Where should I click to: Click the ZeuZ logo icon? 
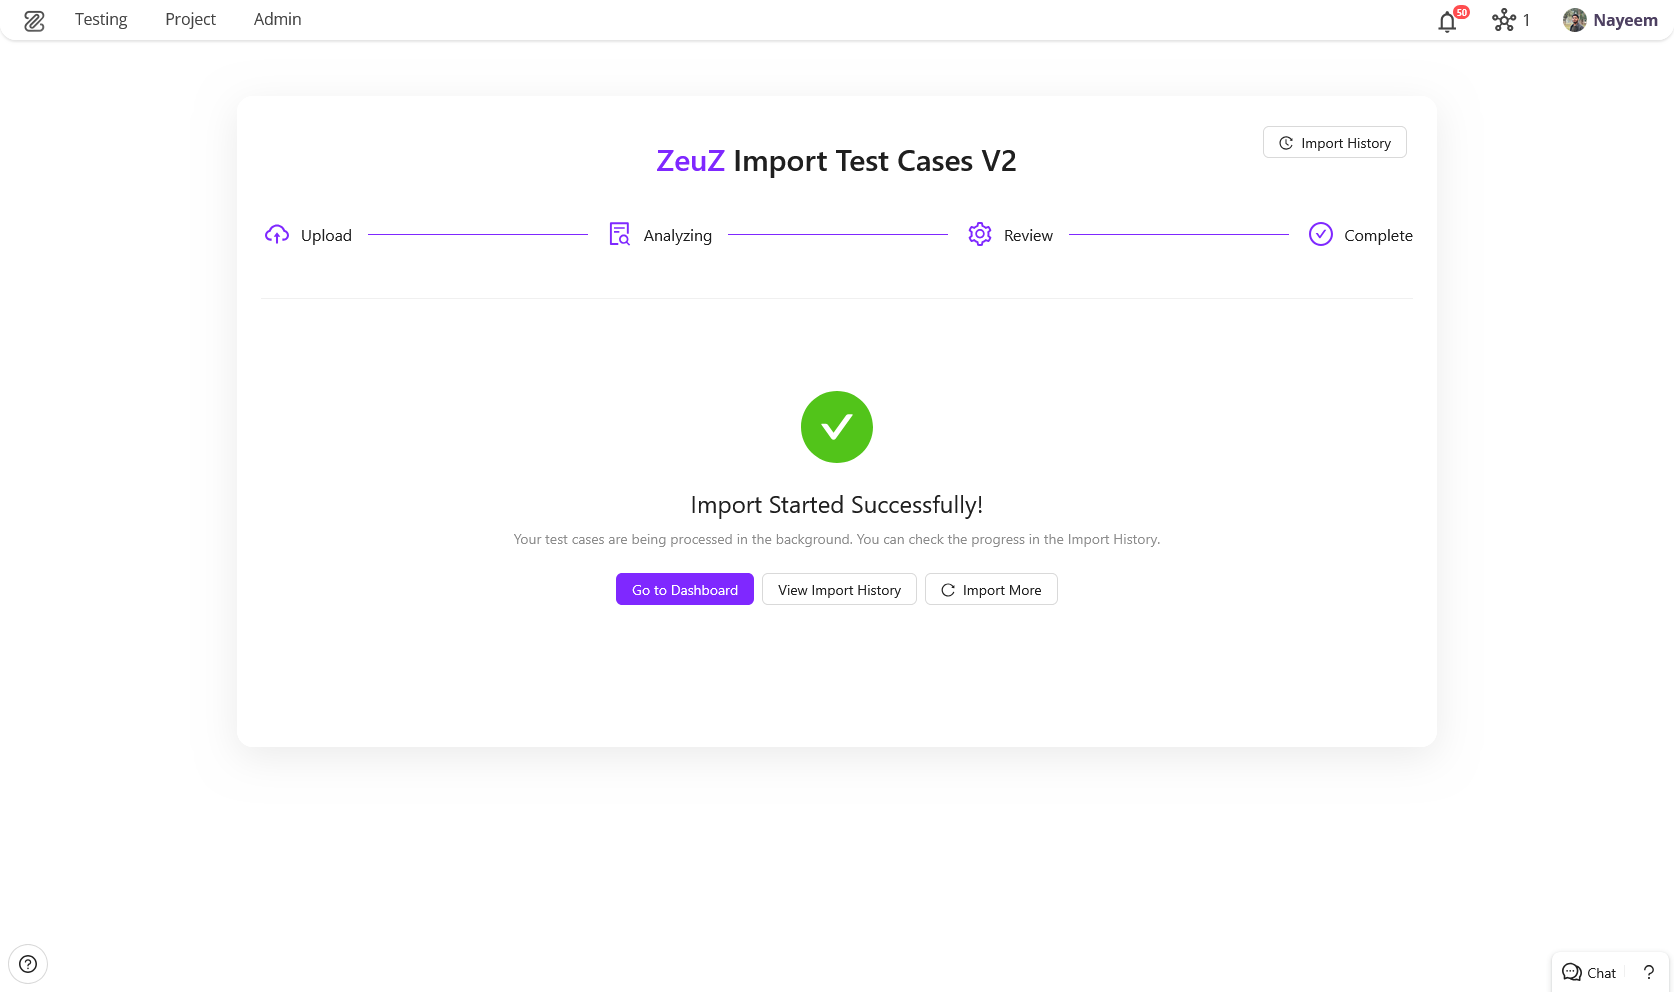[34, 21]
